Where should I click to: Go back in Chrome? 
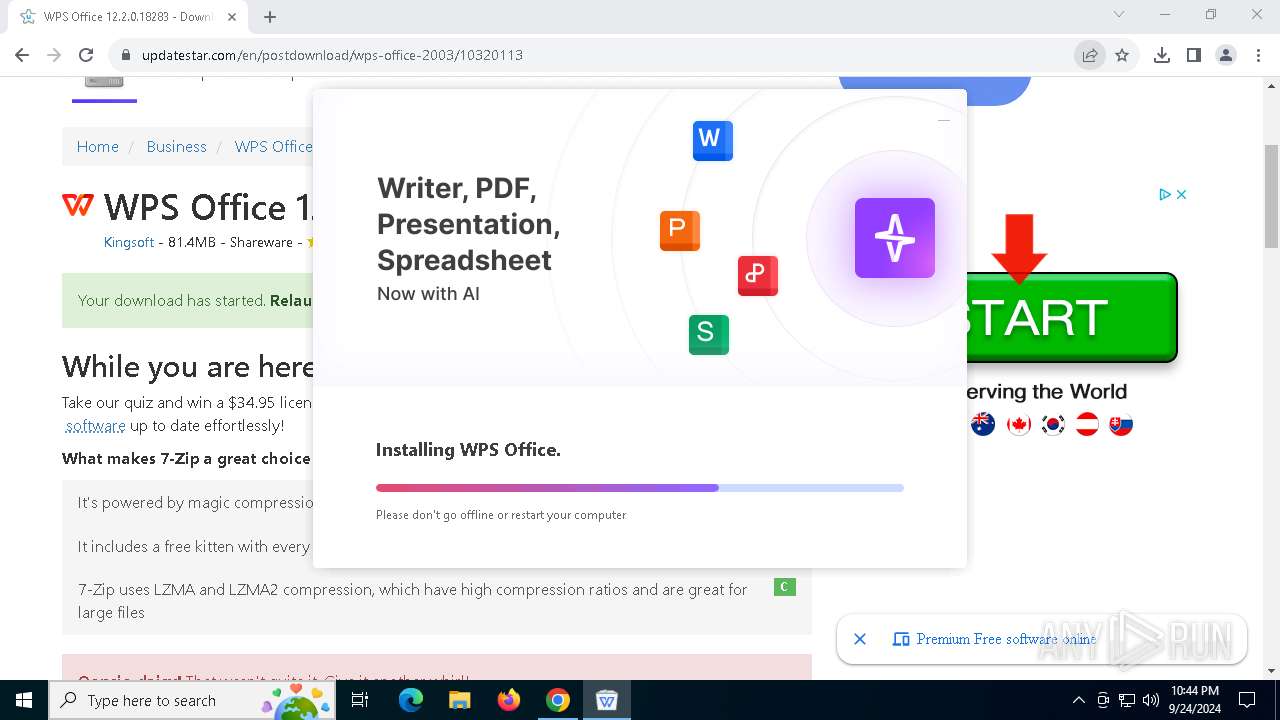coord(22,55)
